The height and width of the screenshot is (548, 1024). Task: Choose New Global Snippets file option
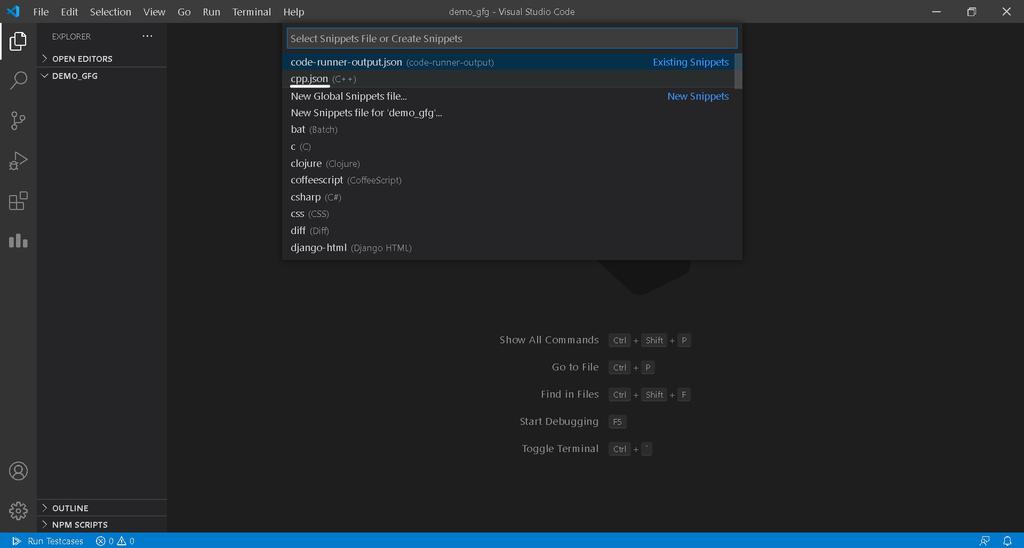click(509, 96)
